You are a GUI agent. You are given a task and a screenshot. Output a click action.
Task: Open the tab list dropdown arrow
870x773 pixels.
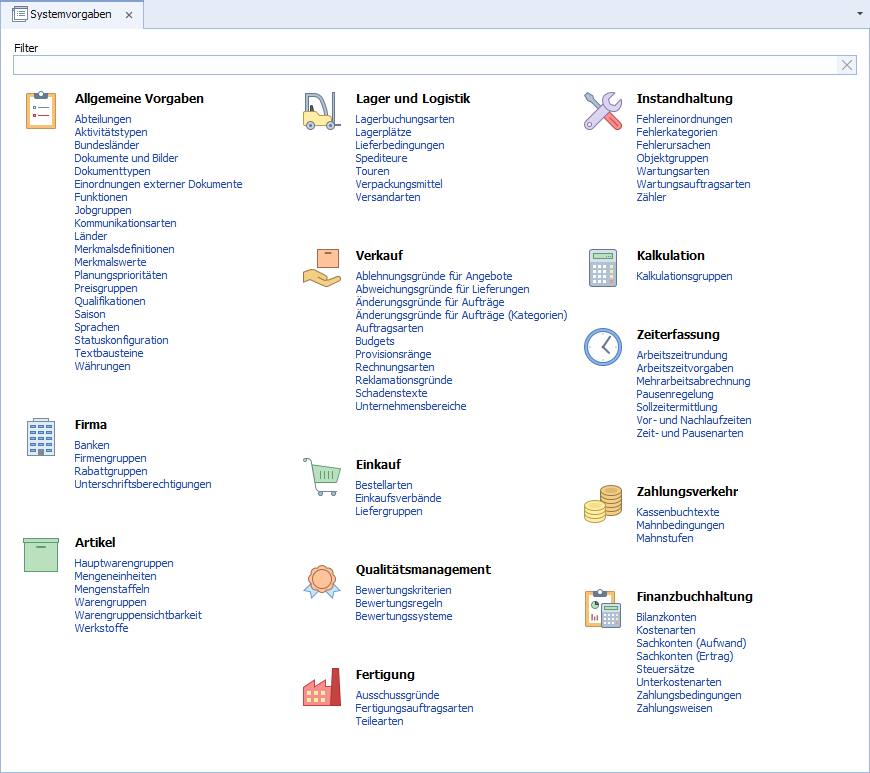click(x=860, y=15)
